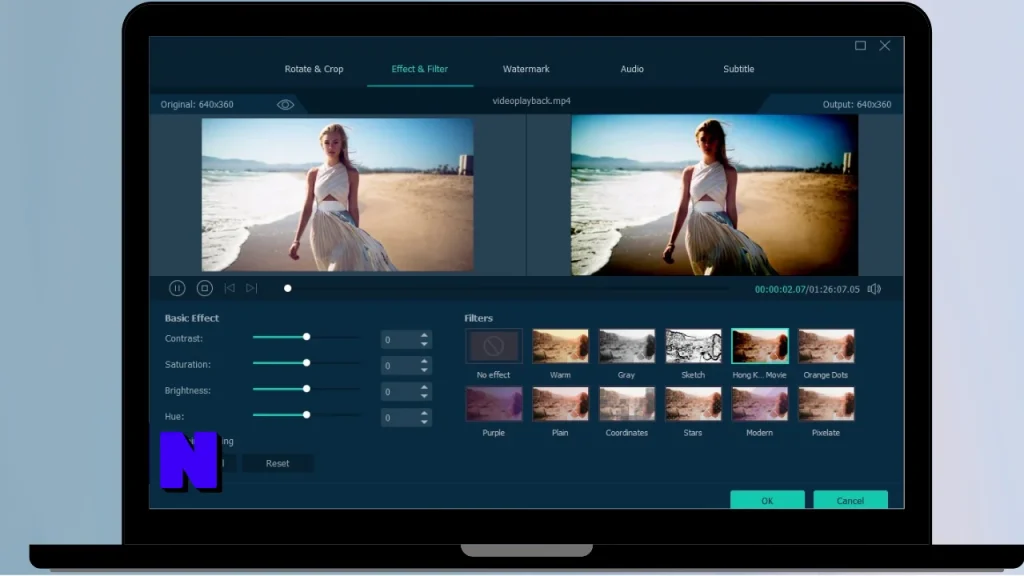The height and width of the screenshot is (576, 1024).
Task: Switch to Effect & Filter tab
Action: click(x=419, y=69)
